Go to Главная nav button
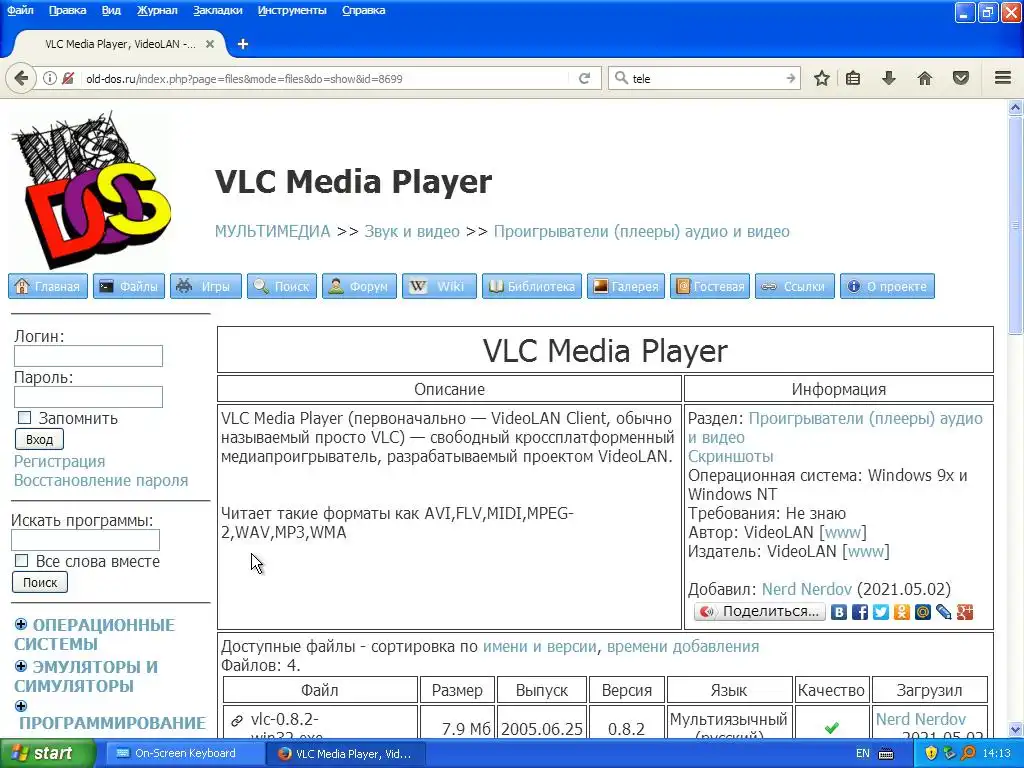The width and height of the screenshot is (1024, 768). tap(48, 286)
